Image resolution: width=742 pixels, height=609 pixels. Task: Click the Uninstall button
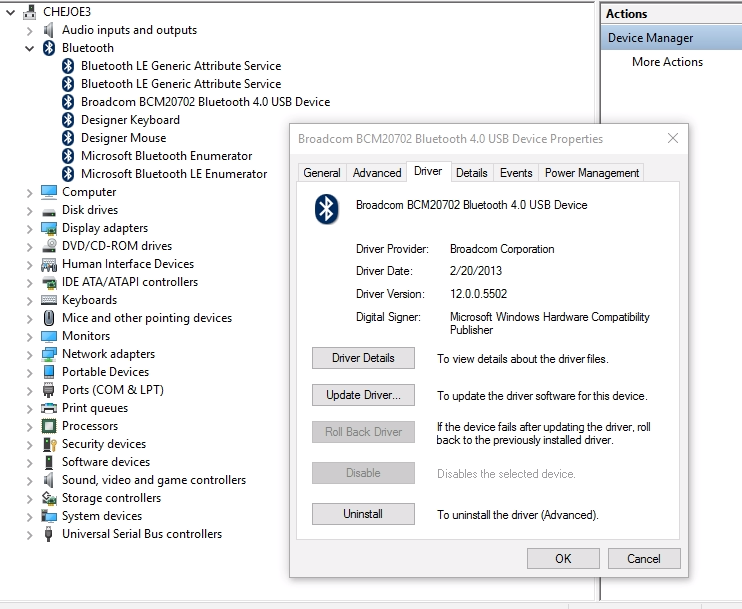tap(363, 514)
